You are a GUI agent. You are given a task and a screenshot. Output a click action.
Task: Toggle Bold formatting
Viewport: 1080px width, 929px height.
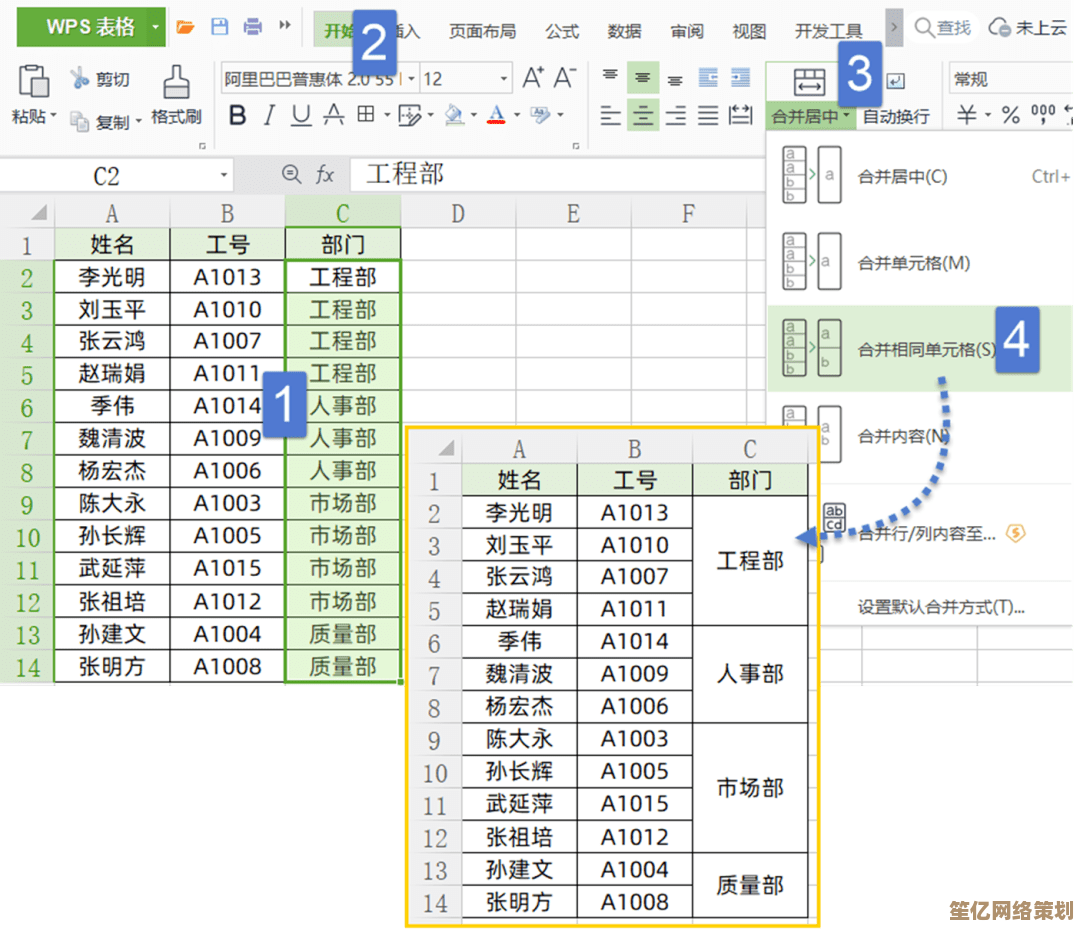point(237,116)
